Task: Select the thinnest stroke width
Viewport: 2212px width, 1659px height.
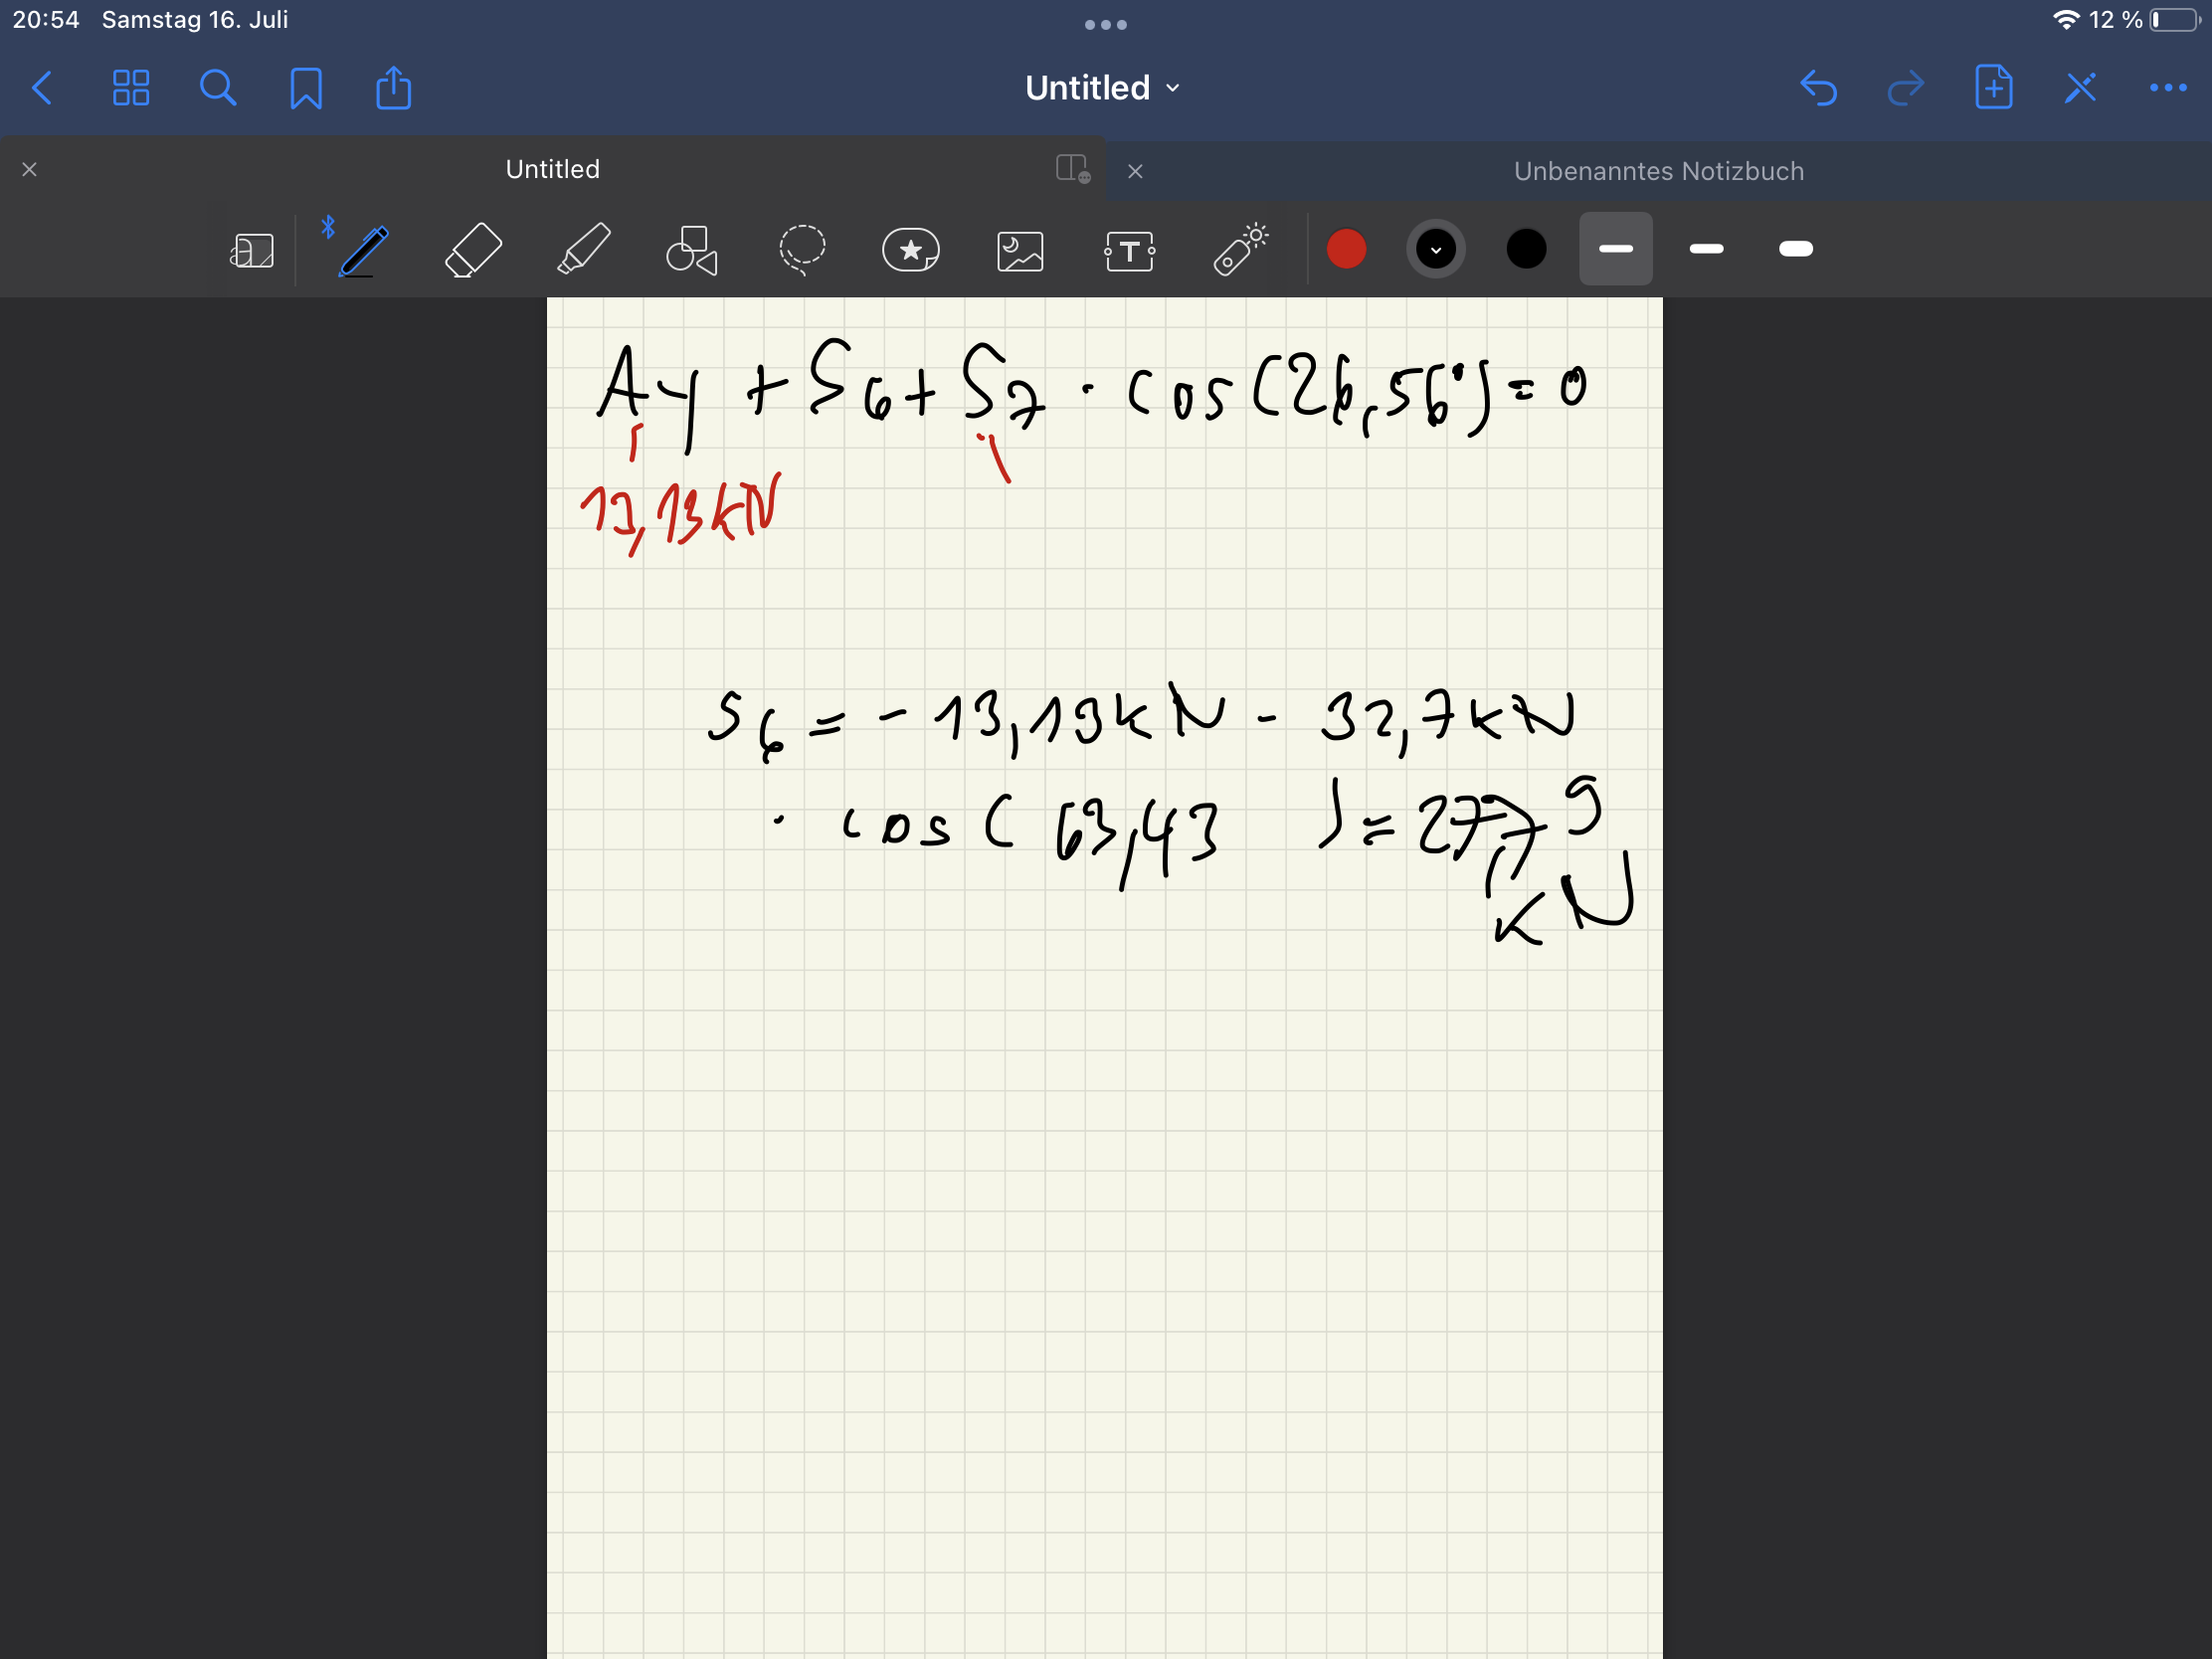Action: point(1616,249)
